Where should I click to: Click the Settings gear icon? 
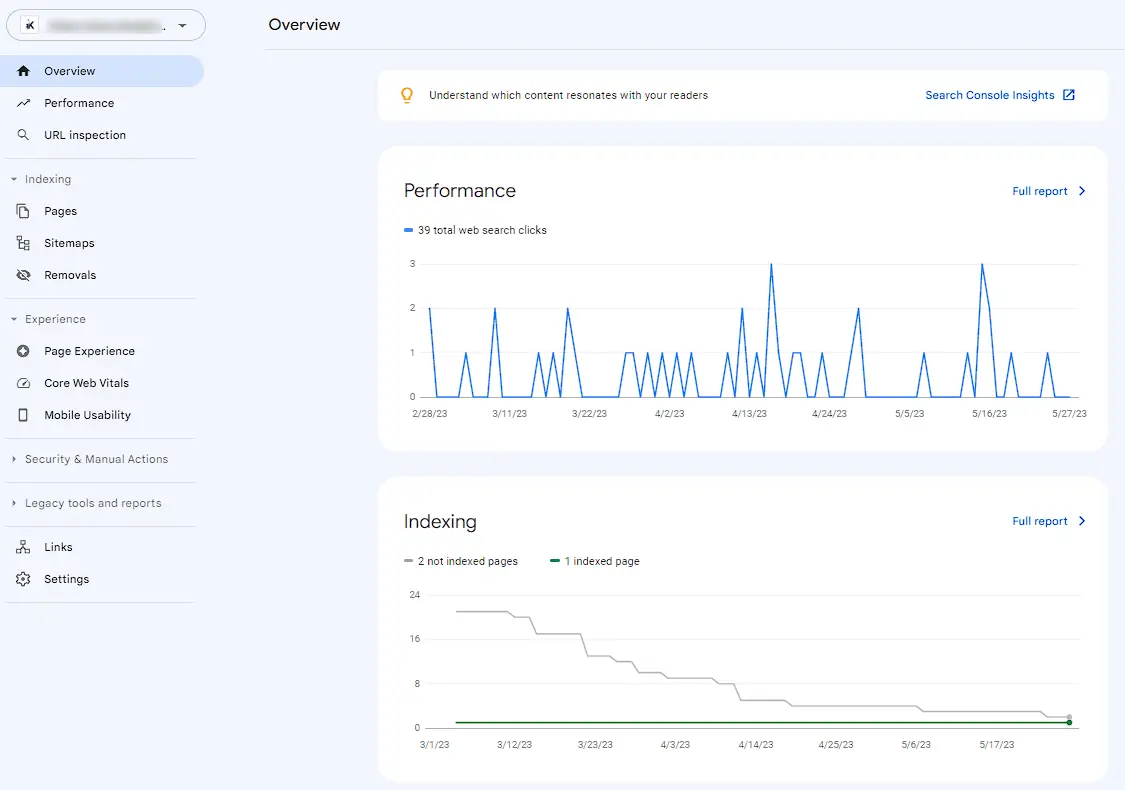(24, 579)
